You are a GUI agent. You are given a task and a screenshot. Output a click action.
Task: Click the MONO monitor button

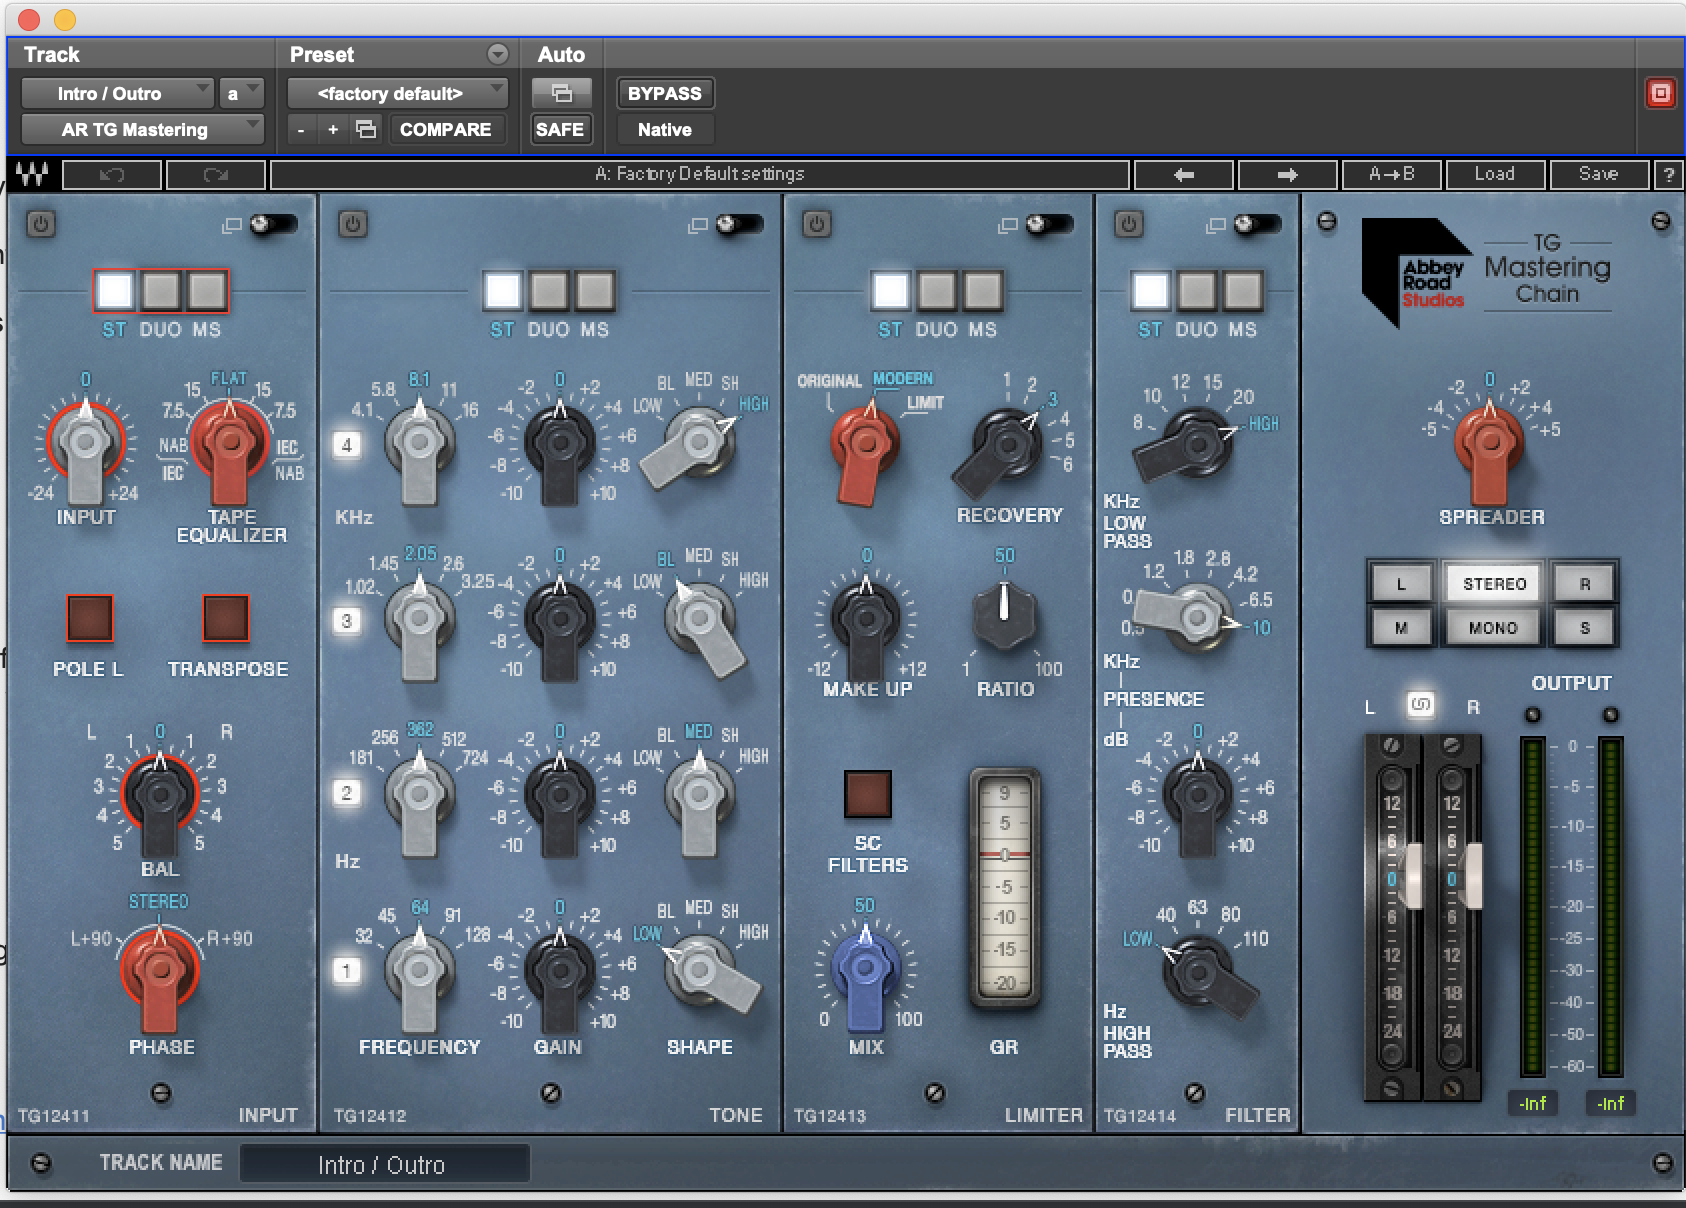coord(1494,628)
